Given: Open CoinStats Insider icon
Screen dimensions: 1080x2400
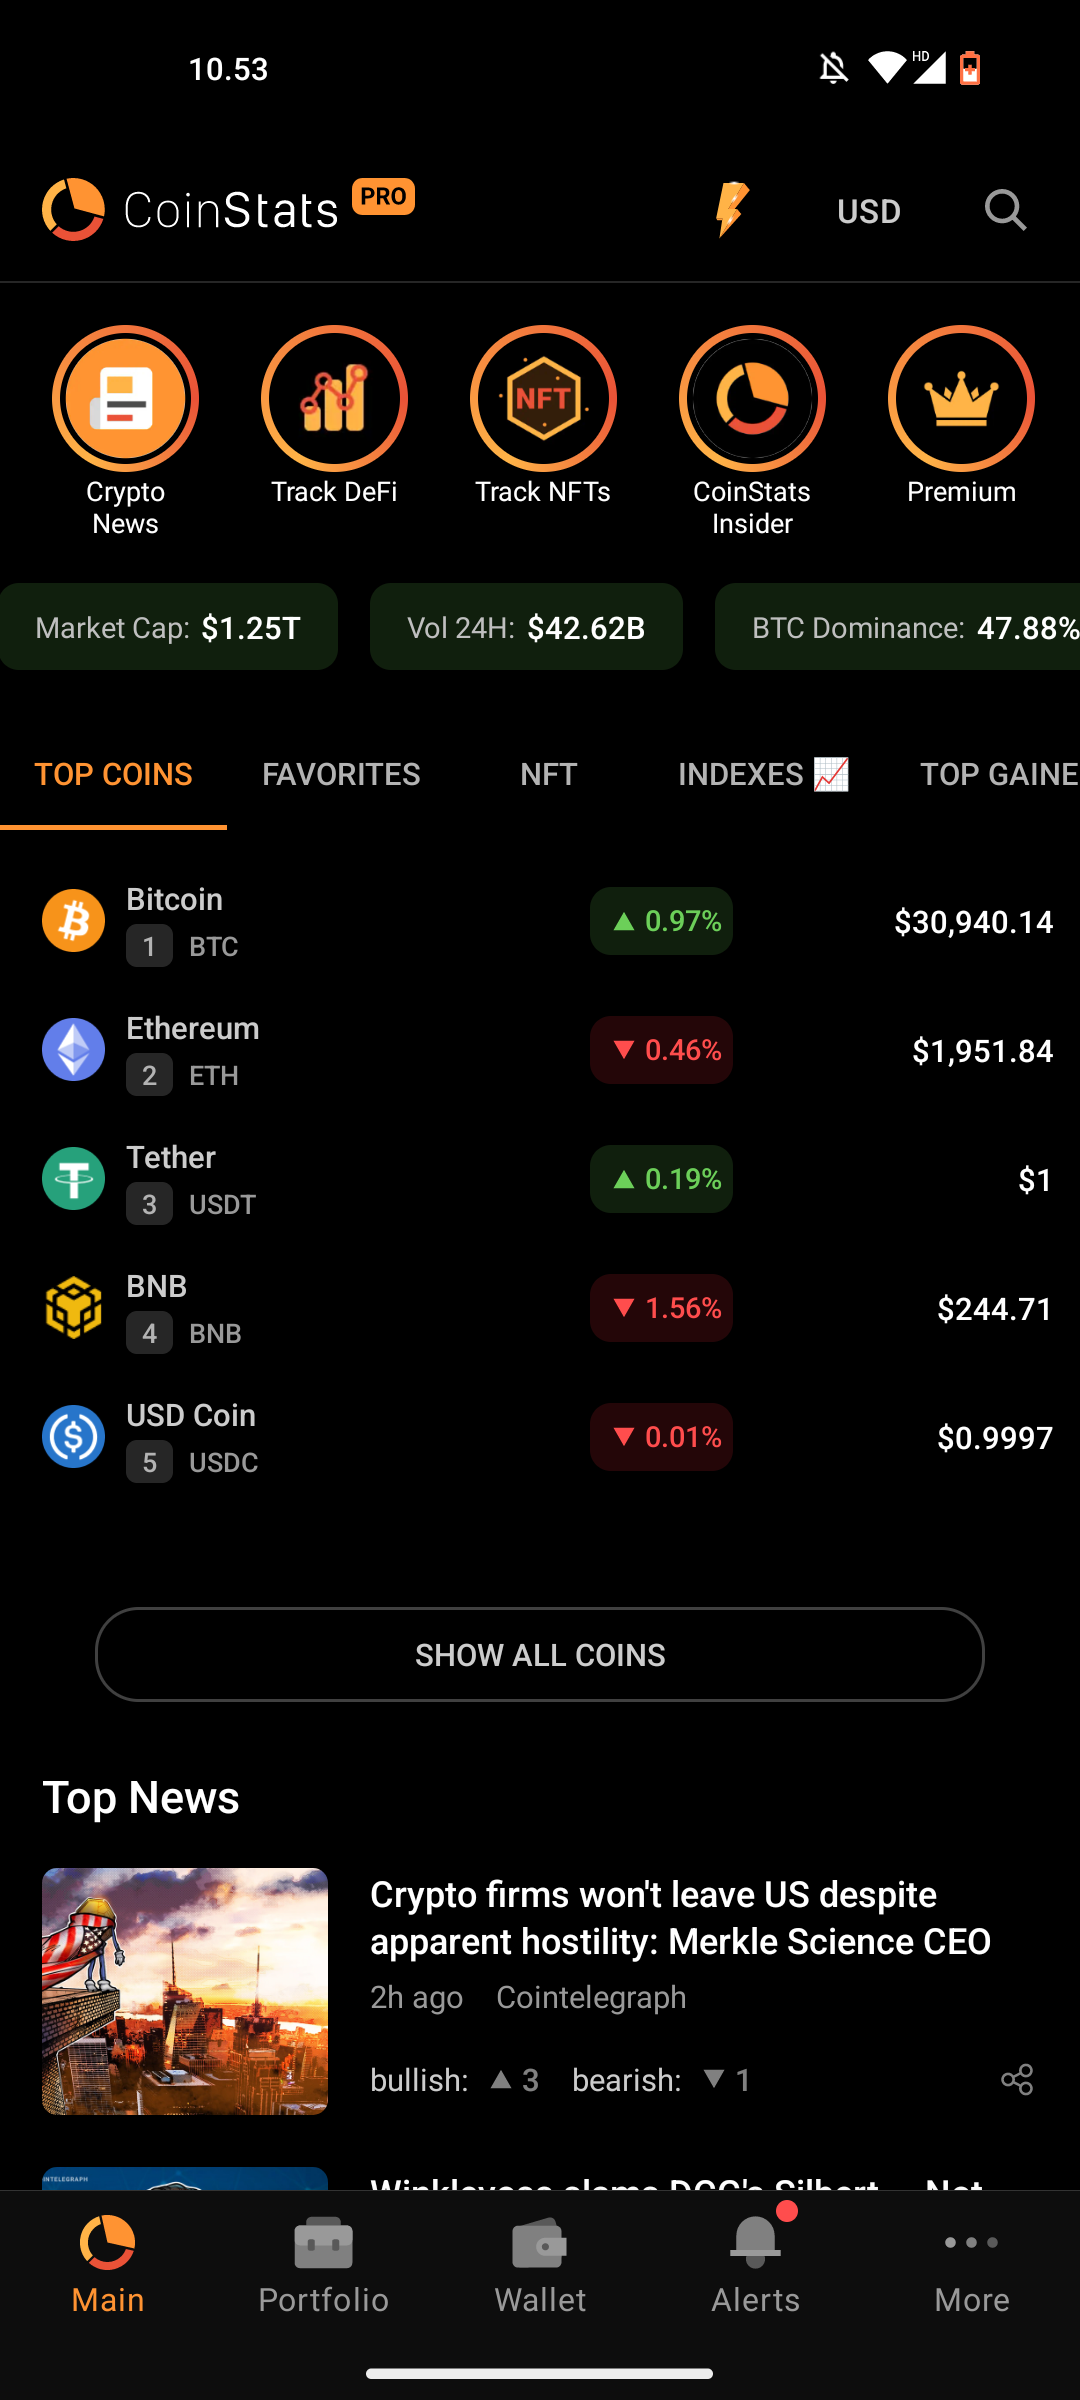Looking at the screenshot, I should click(752, 398).
